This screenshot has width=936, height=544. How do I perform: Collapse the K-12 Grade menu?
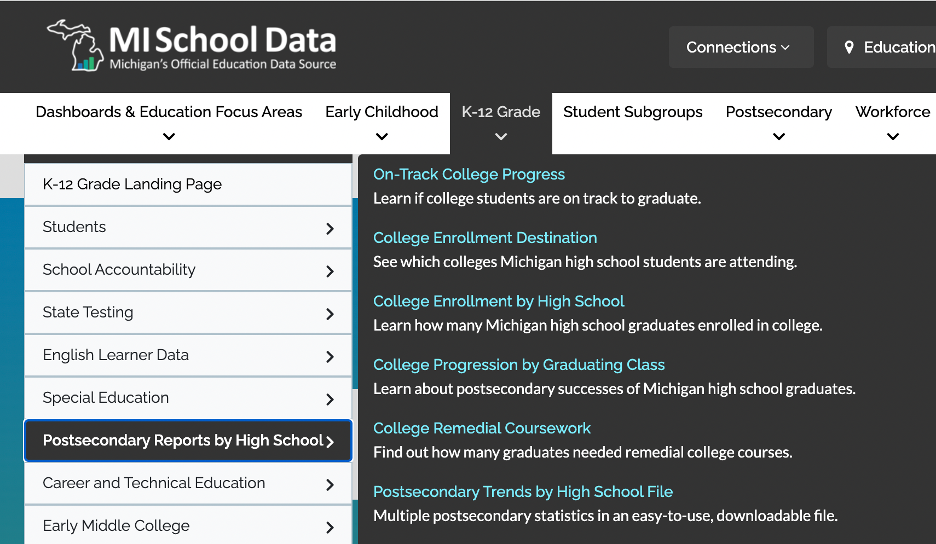pos(501,123)
